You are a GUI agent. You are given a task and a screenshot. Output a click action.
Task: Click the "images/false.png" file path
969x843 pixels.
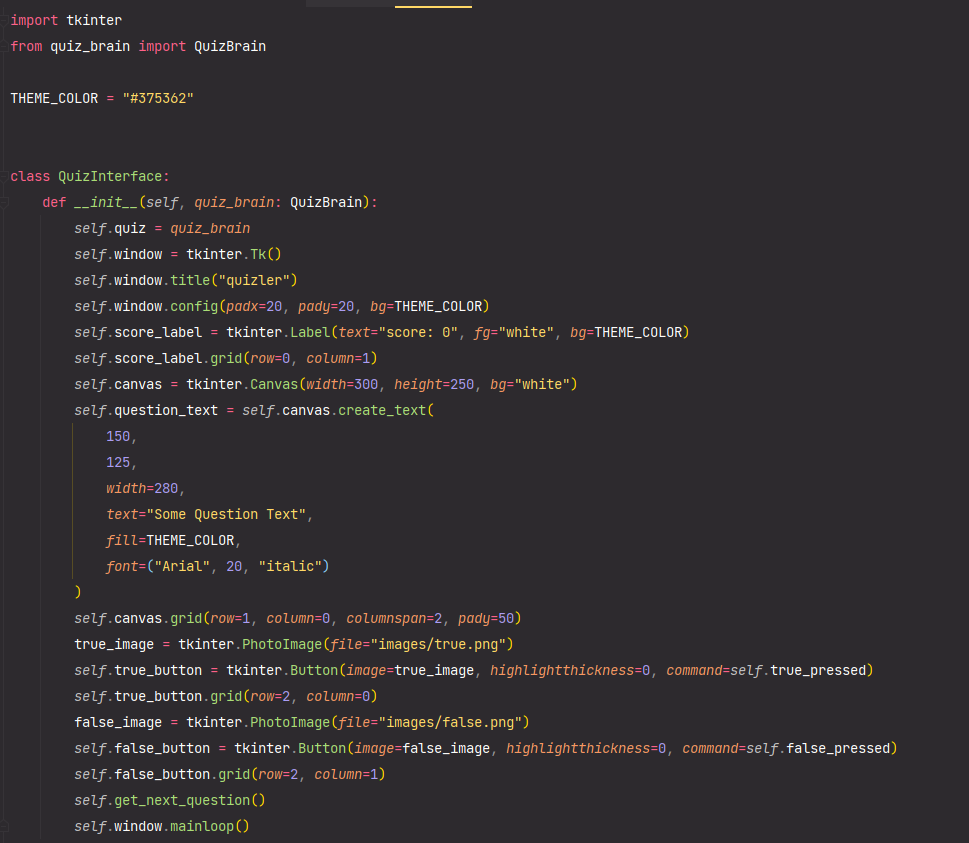(x=450, y=722)
